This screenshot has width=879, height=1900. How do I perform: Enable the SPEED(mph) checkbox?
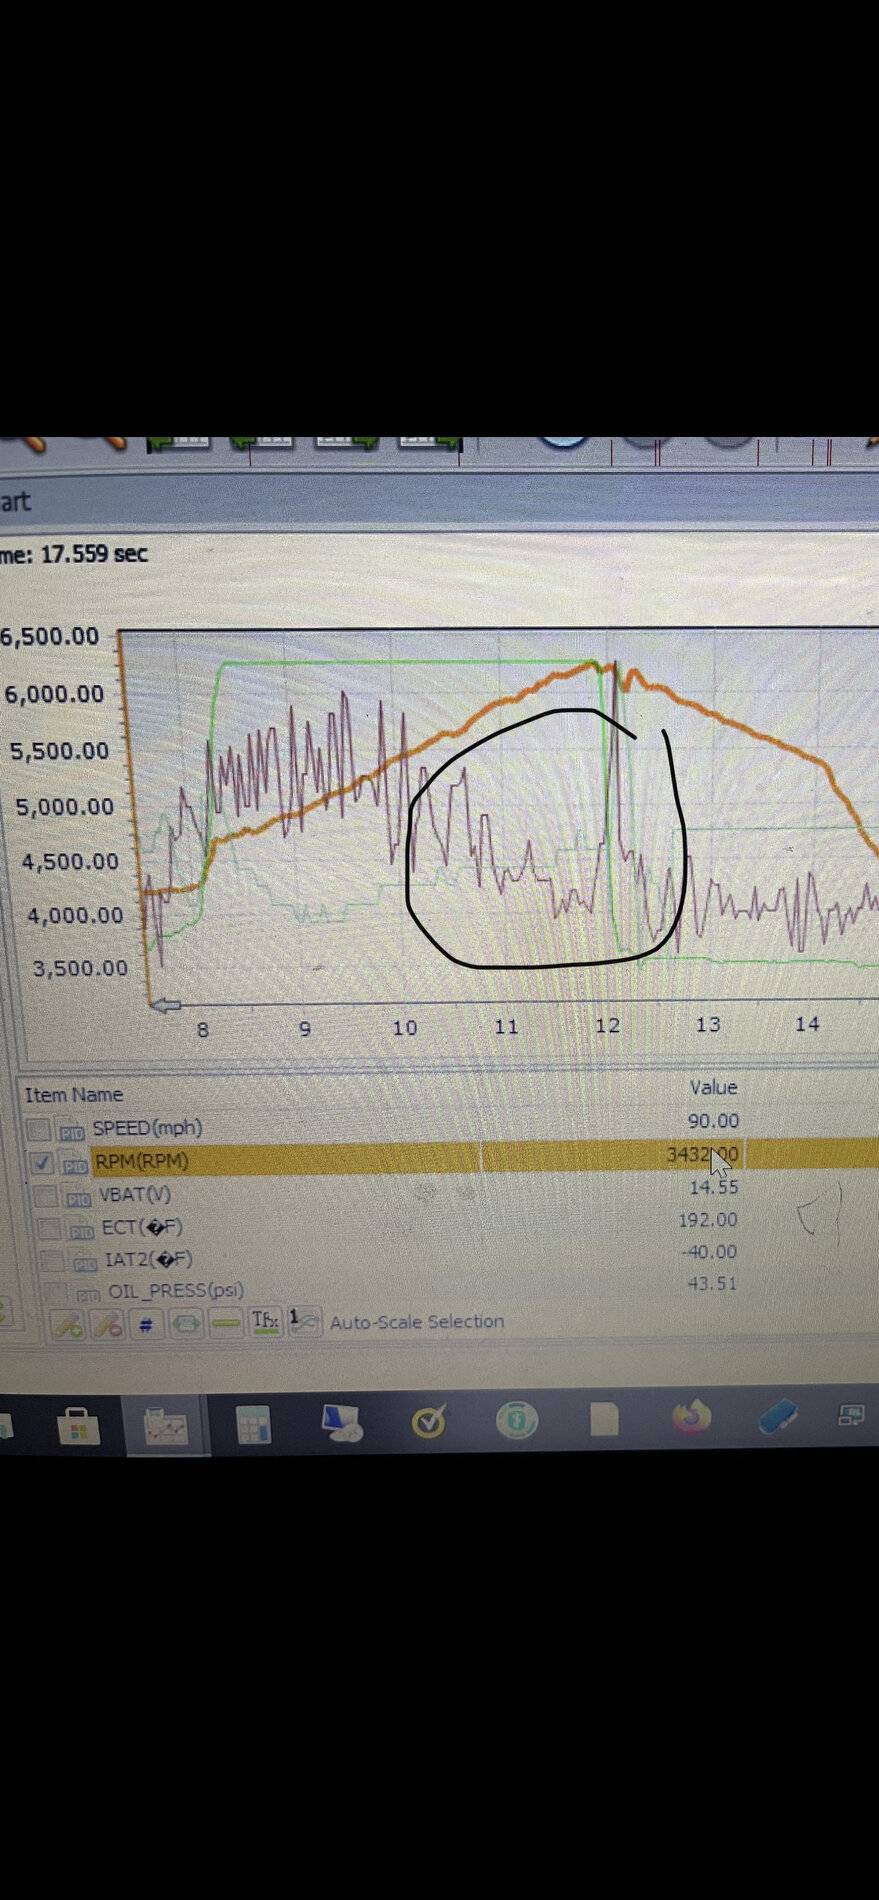pyautogui.click(x=39, y=1130)
